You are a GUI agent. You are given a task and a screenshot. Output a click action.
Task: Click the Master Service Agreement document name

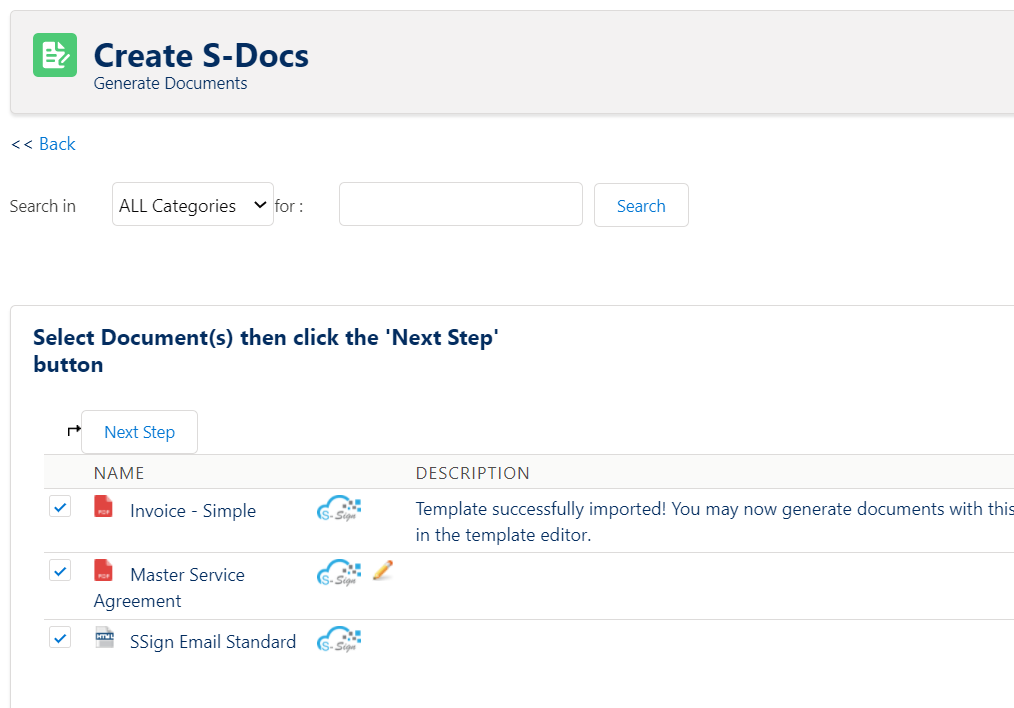coord(169,588)
